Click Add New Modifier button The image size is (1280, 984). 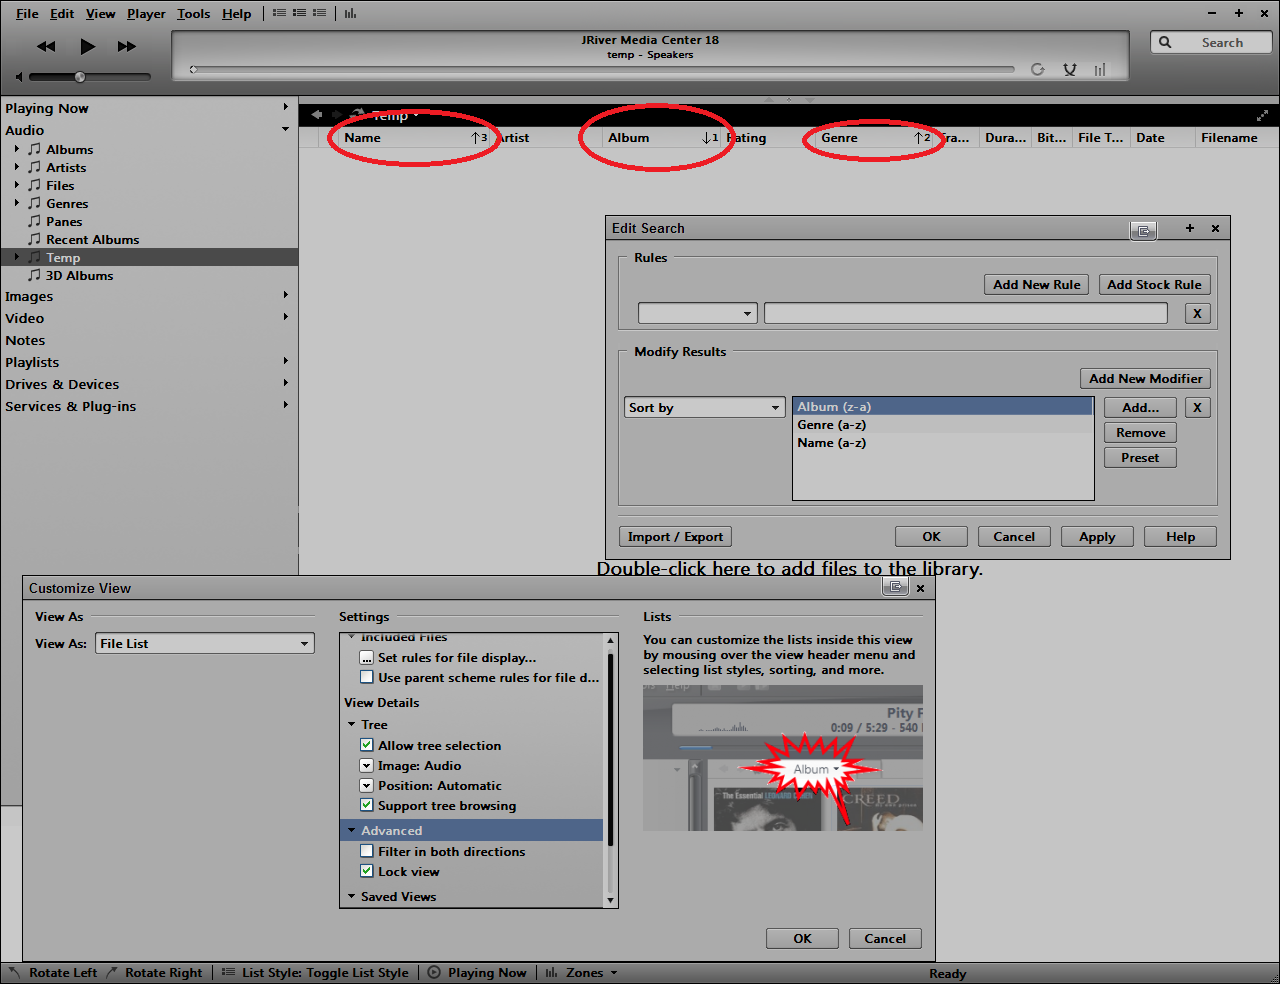click(x=1146, y=378)
